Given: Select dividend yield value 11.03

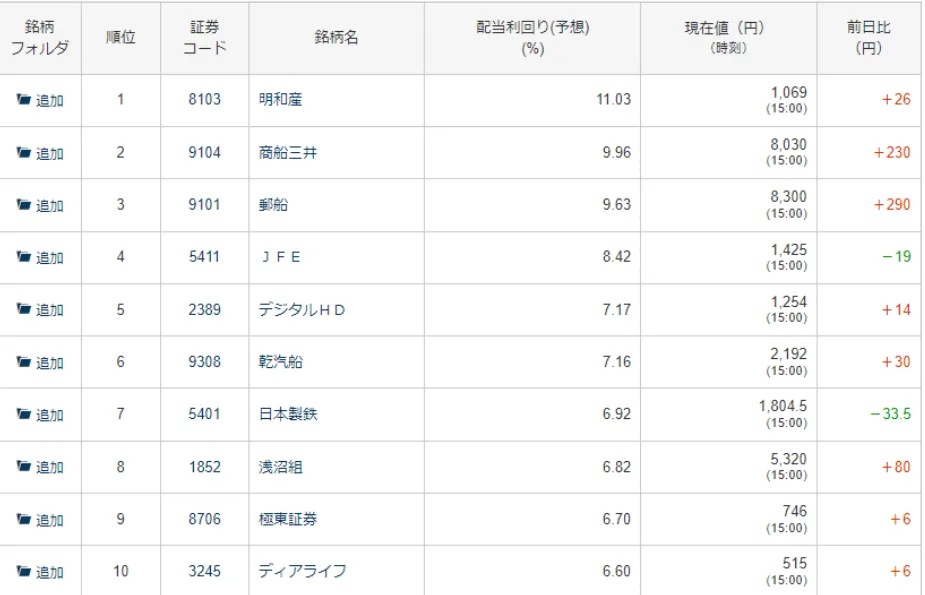Looking at the screenshot, I should (614, 99).
